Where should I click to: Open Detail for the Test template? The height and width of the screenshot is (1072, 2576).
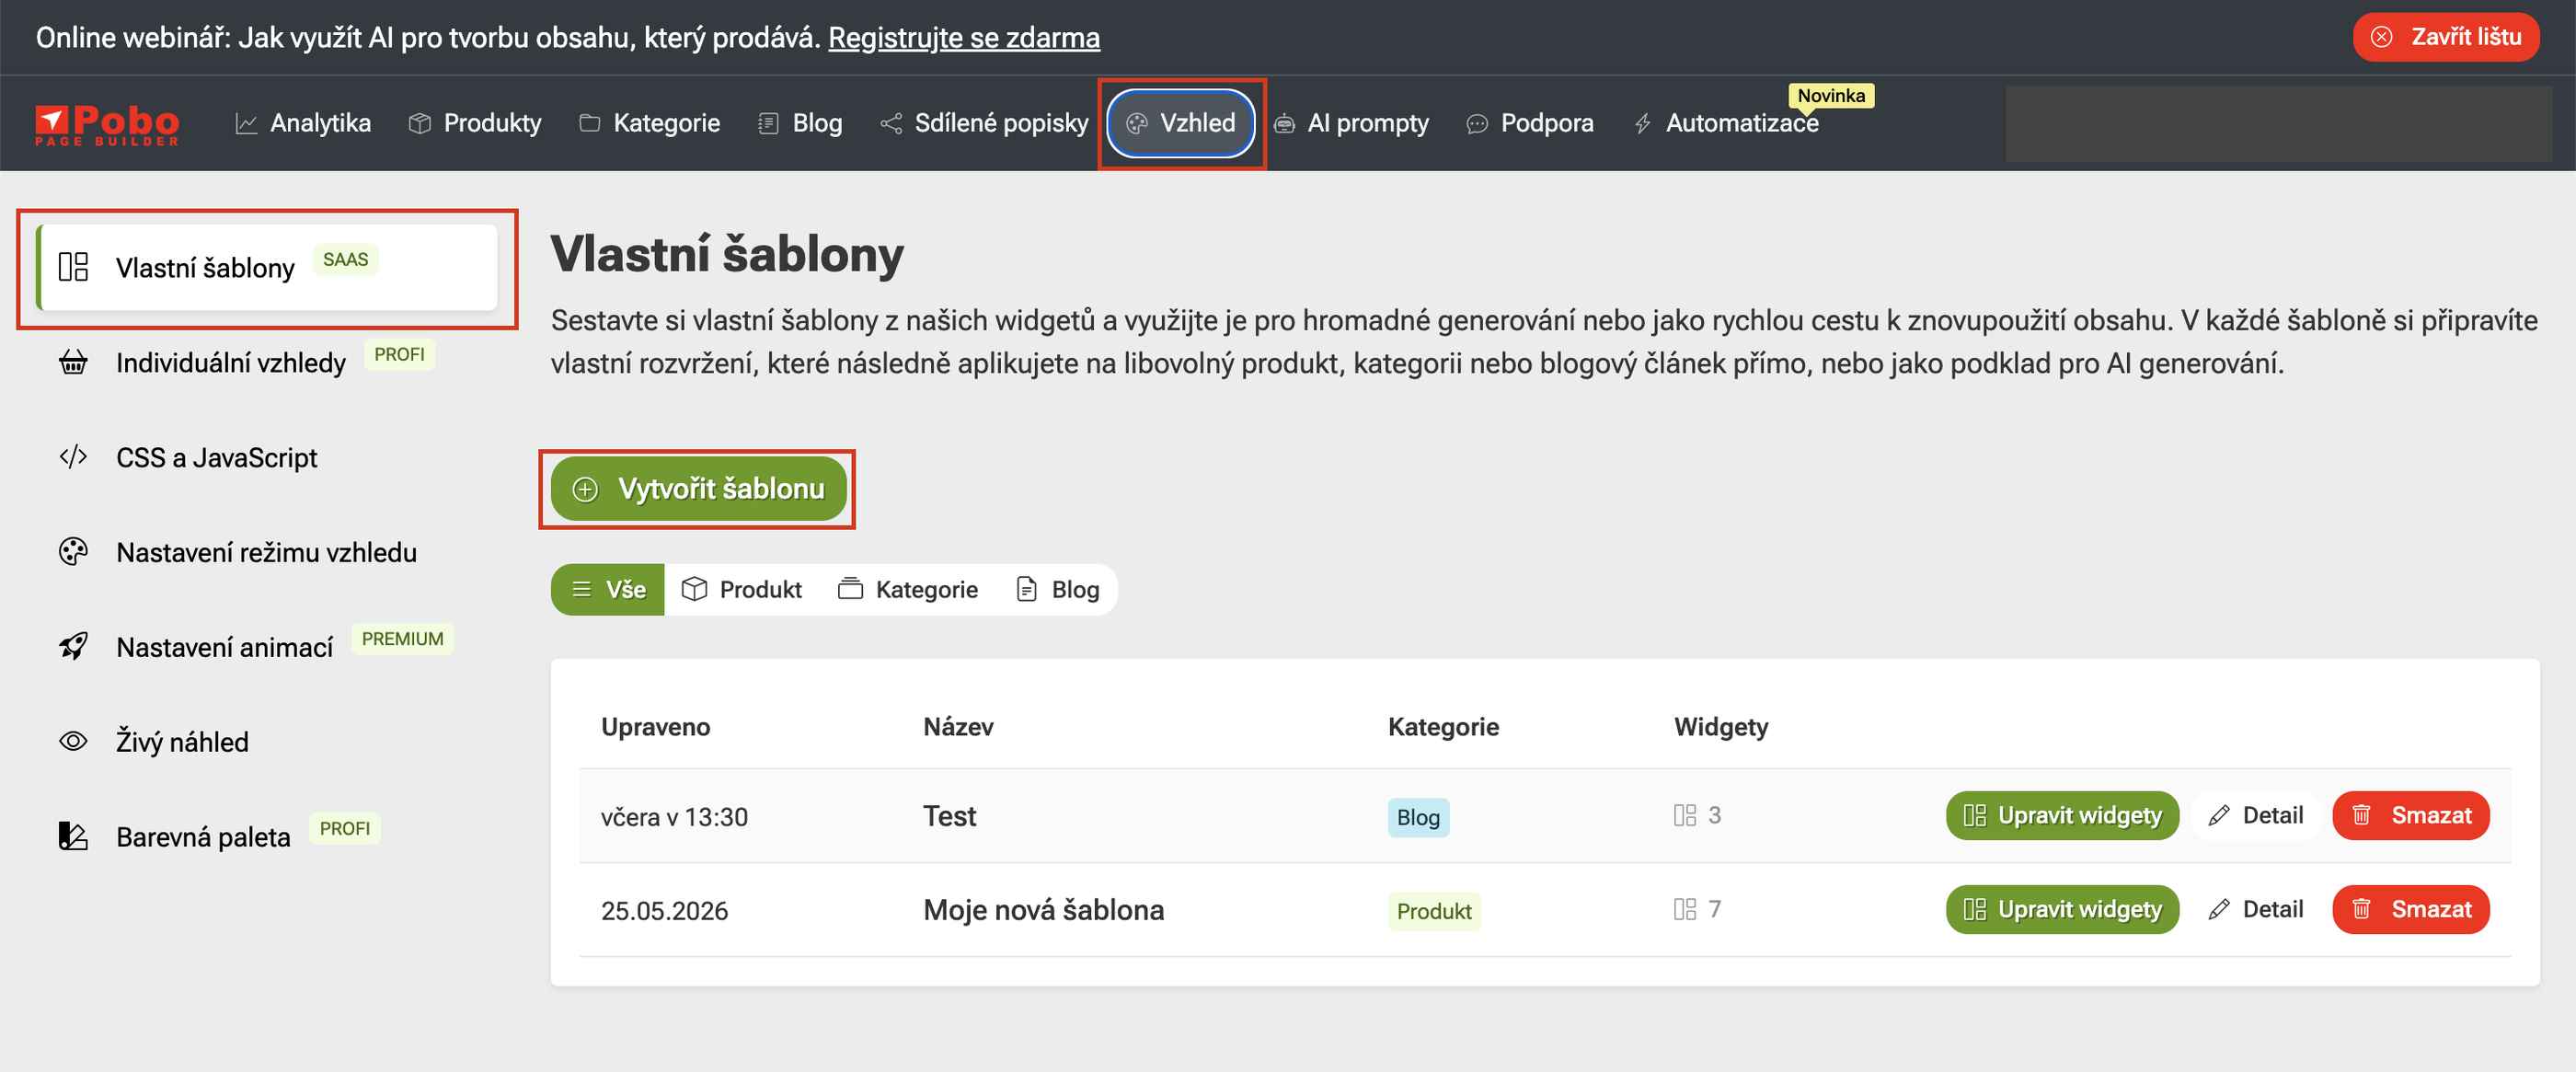point(2255,816)
